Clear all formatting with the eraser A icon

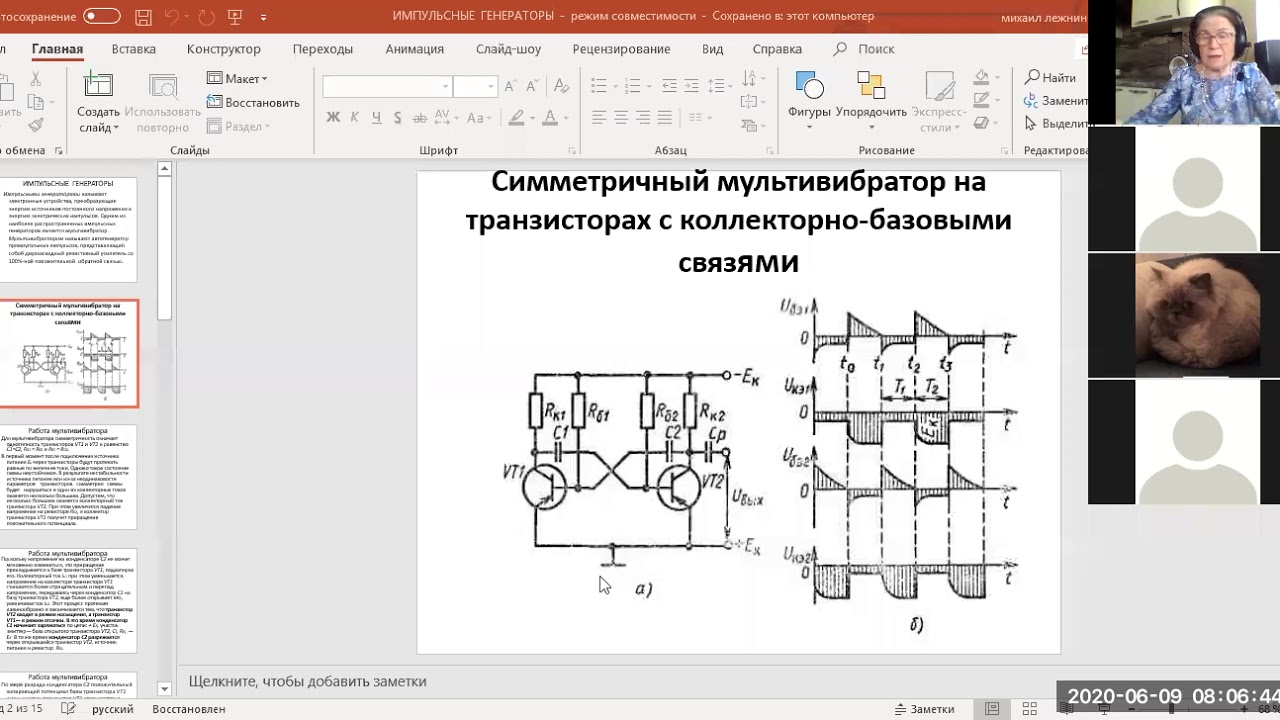(x=564, y=87)
